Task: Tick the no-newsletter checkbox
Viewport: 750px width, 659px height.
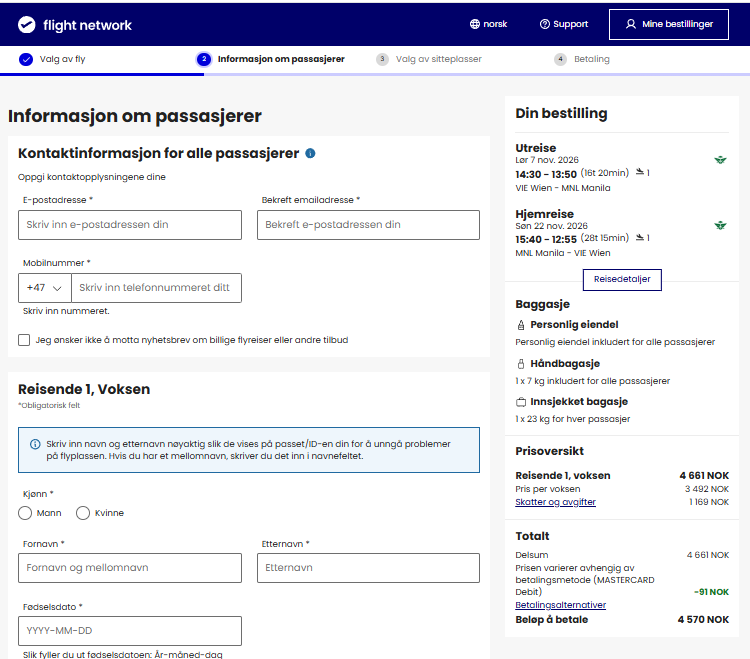Action: 24,340
